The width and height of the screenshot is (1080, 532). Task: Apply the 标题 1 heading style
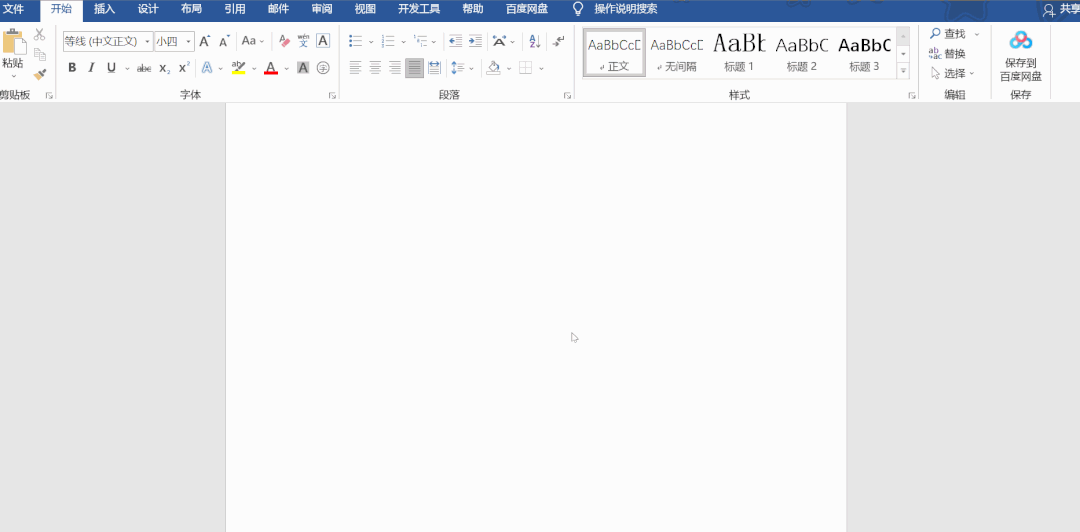coord(739,52)
